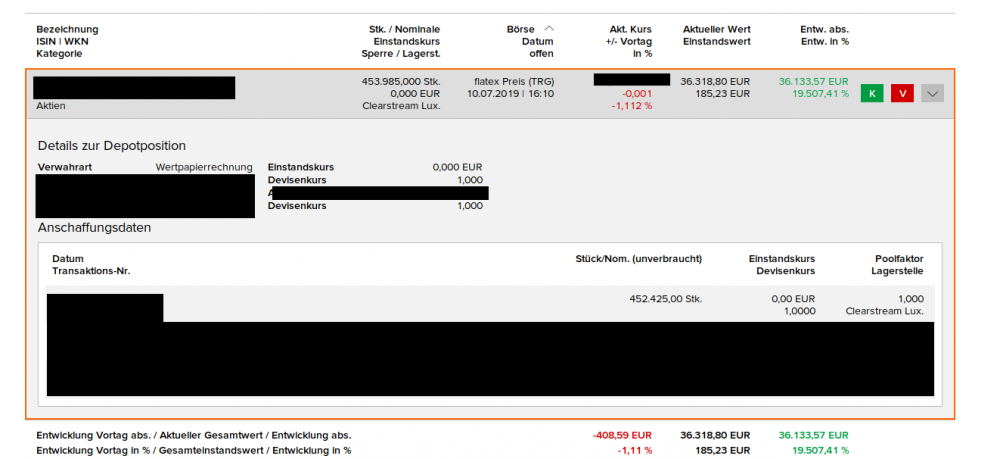Click the red V sell button
The width and height of the screenshot is (1000, 459).
click(x=902, y=94)
